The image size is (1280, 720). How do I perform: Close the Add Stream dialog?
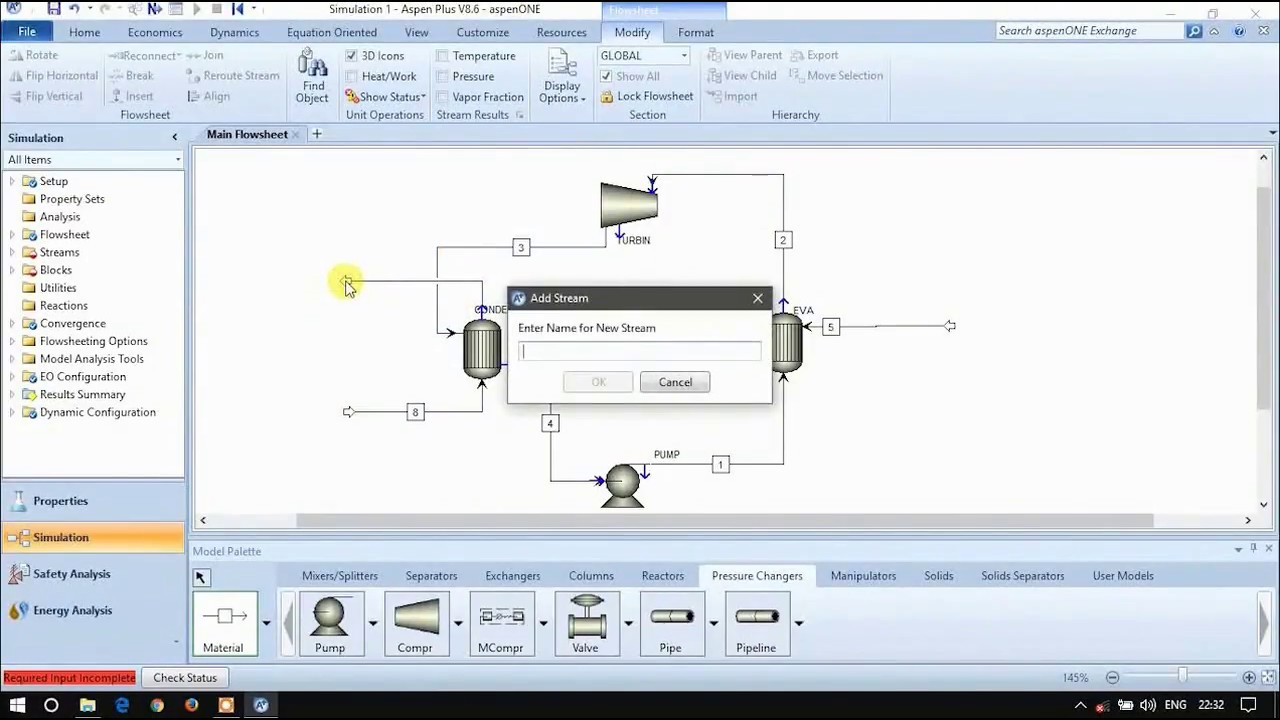pos(758,298)
